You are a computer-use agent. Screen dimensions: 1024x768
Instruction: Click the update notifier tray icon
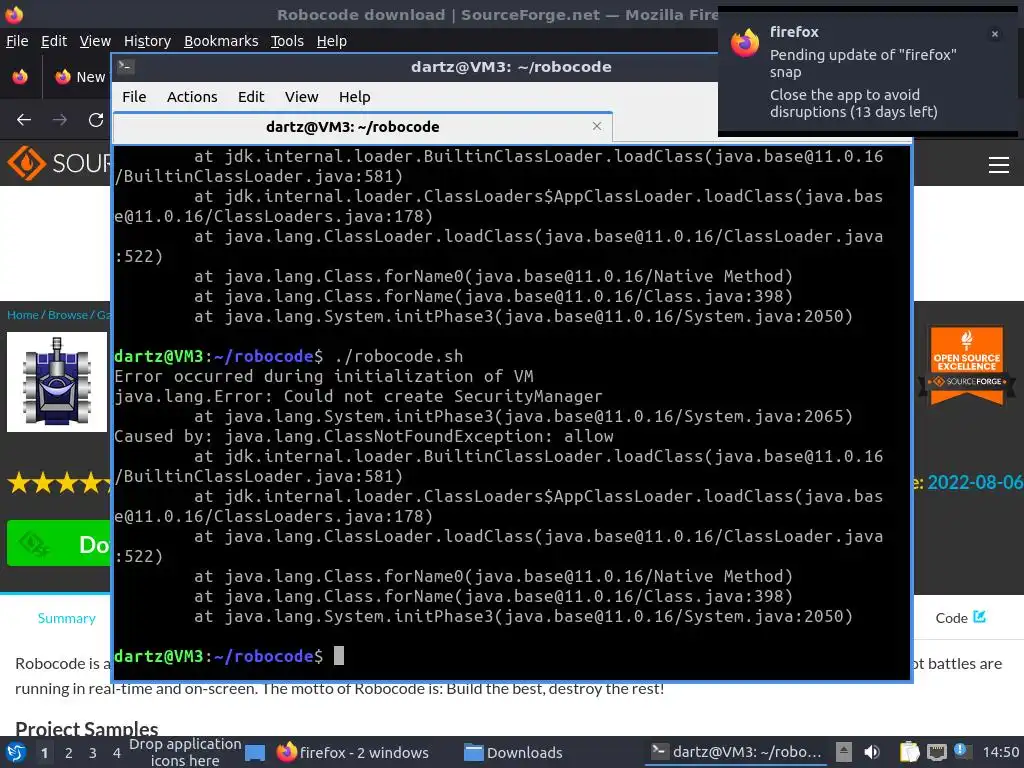pyautogui.click(x=961, y=750)
